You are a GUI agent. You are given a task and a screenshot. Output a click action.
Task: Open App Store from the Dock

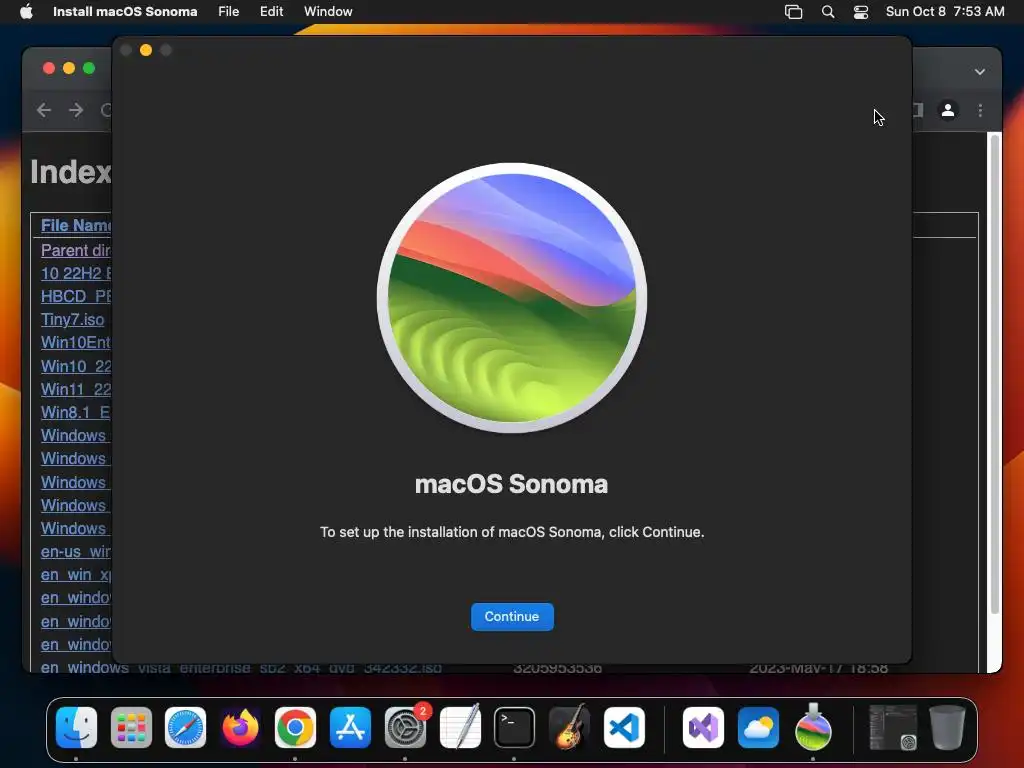coord(350,728)
